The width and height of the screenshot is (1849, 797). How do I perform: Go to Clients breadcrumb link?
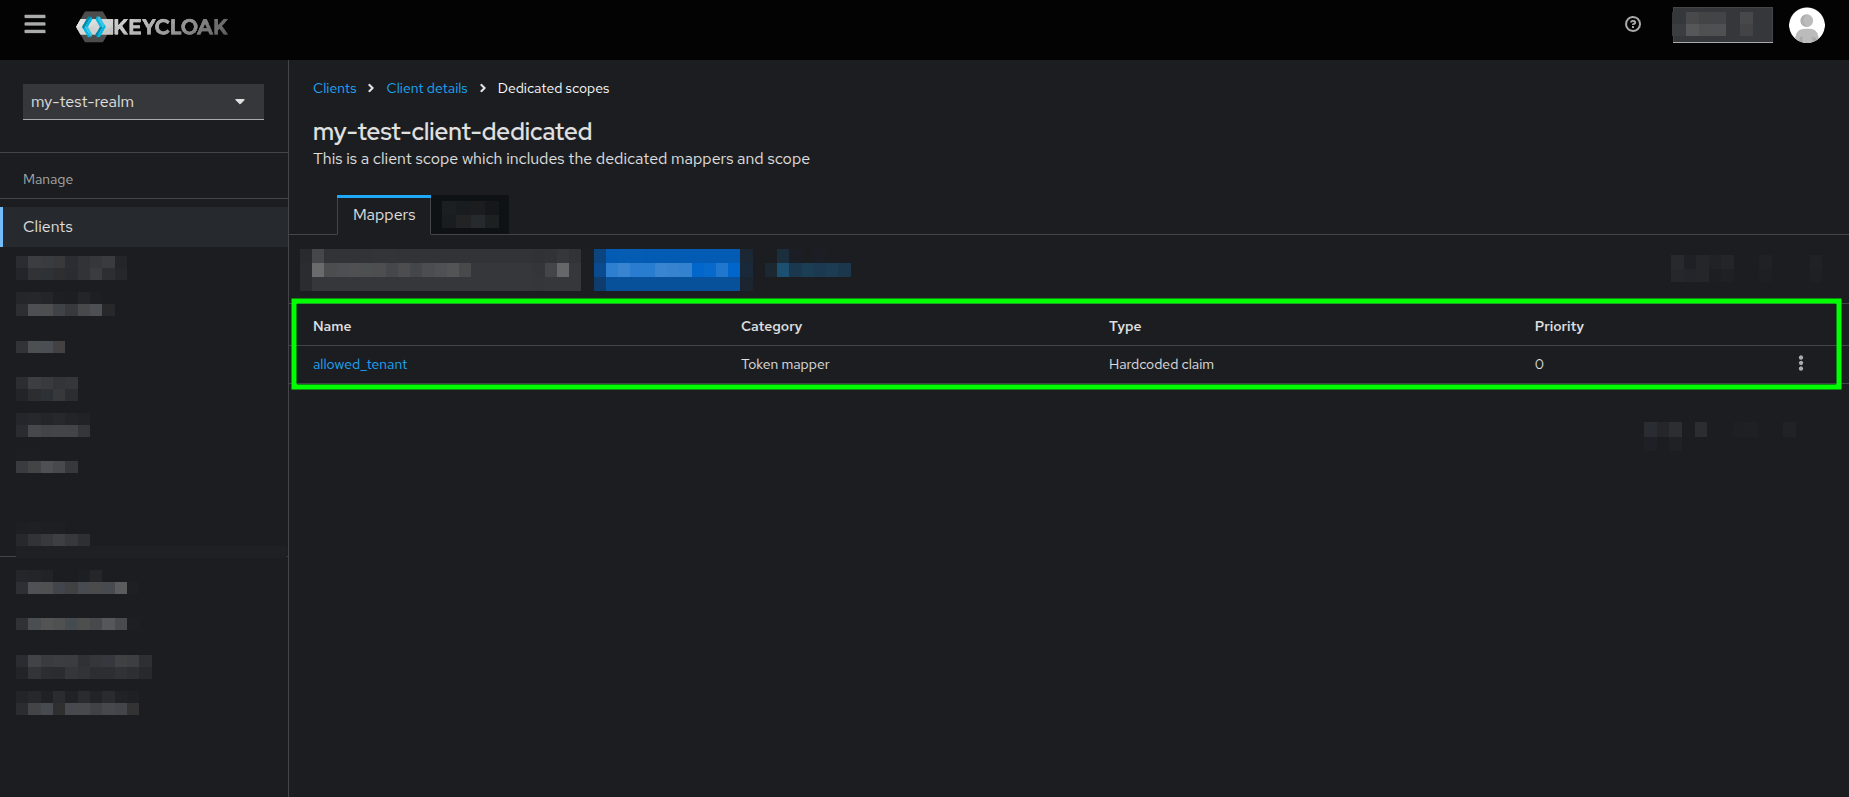[334, 88]
